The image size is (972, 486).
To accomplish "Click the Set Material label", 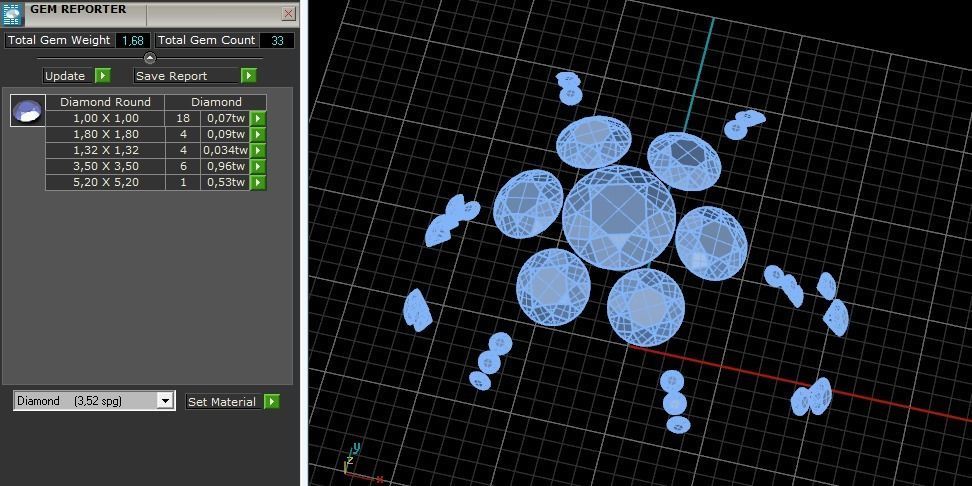I will [x=222, y=402].
